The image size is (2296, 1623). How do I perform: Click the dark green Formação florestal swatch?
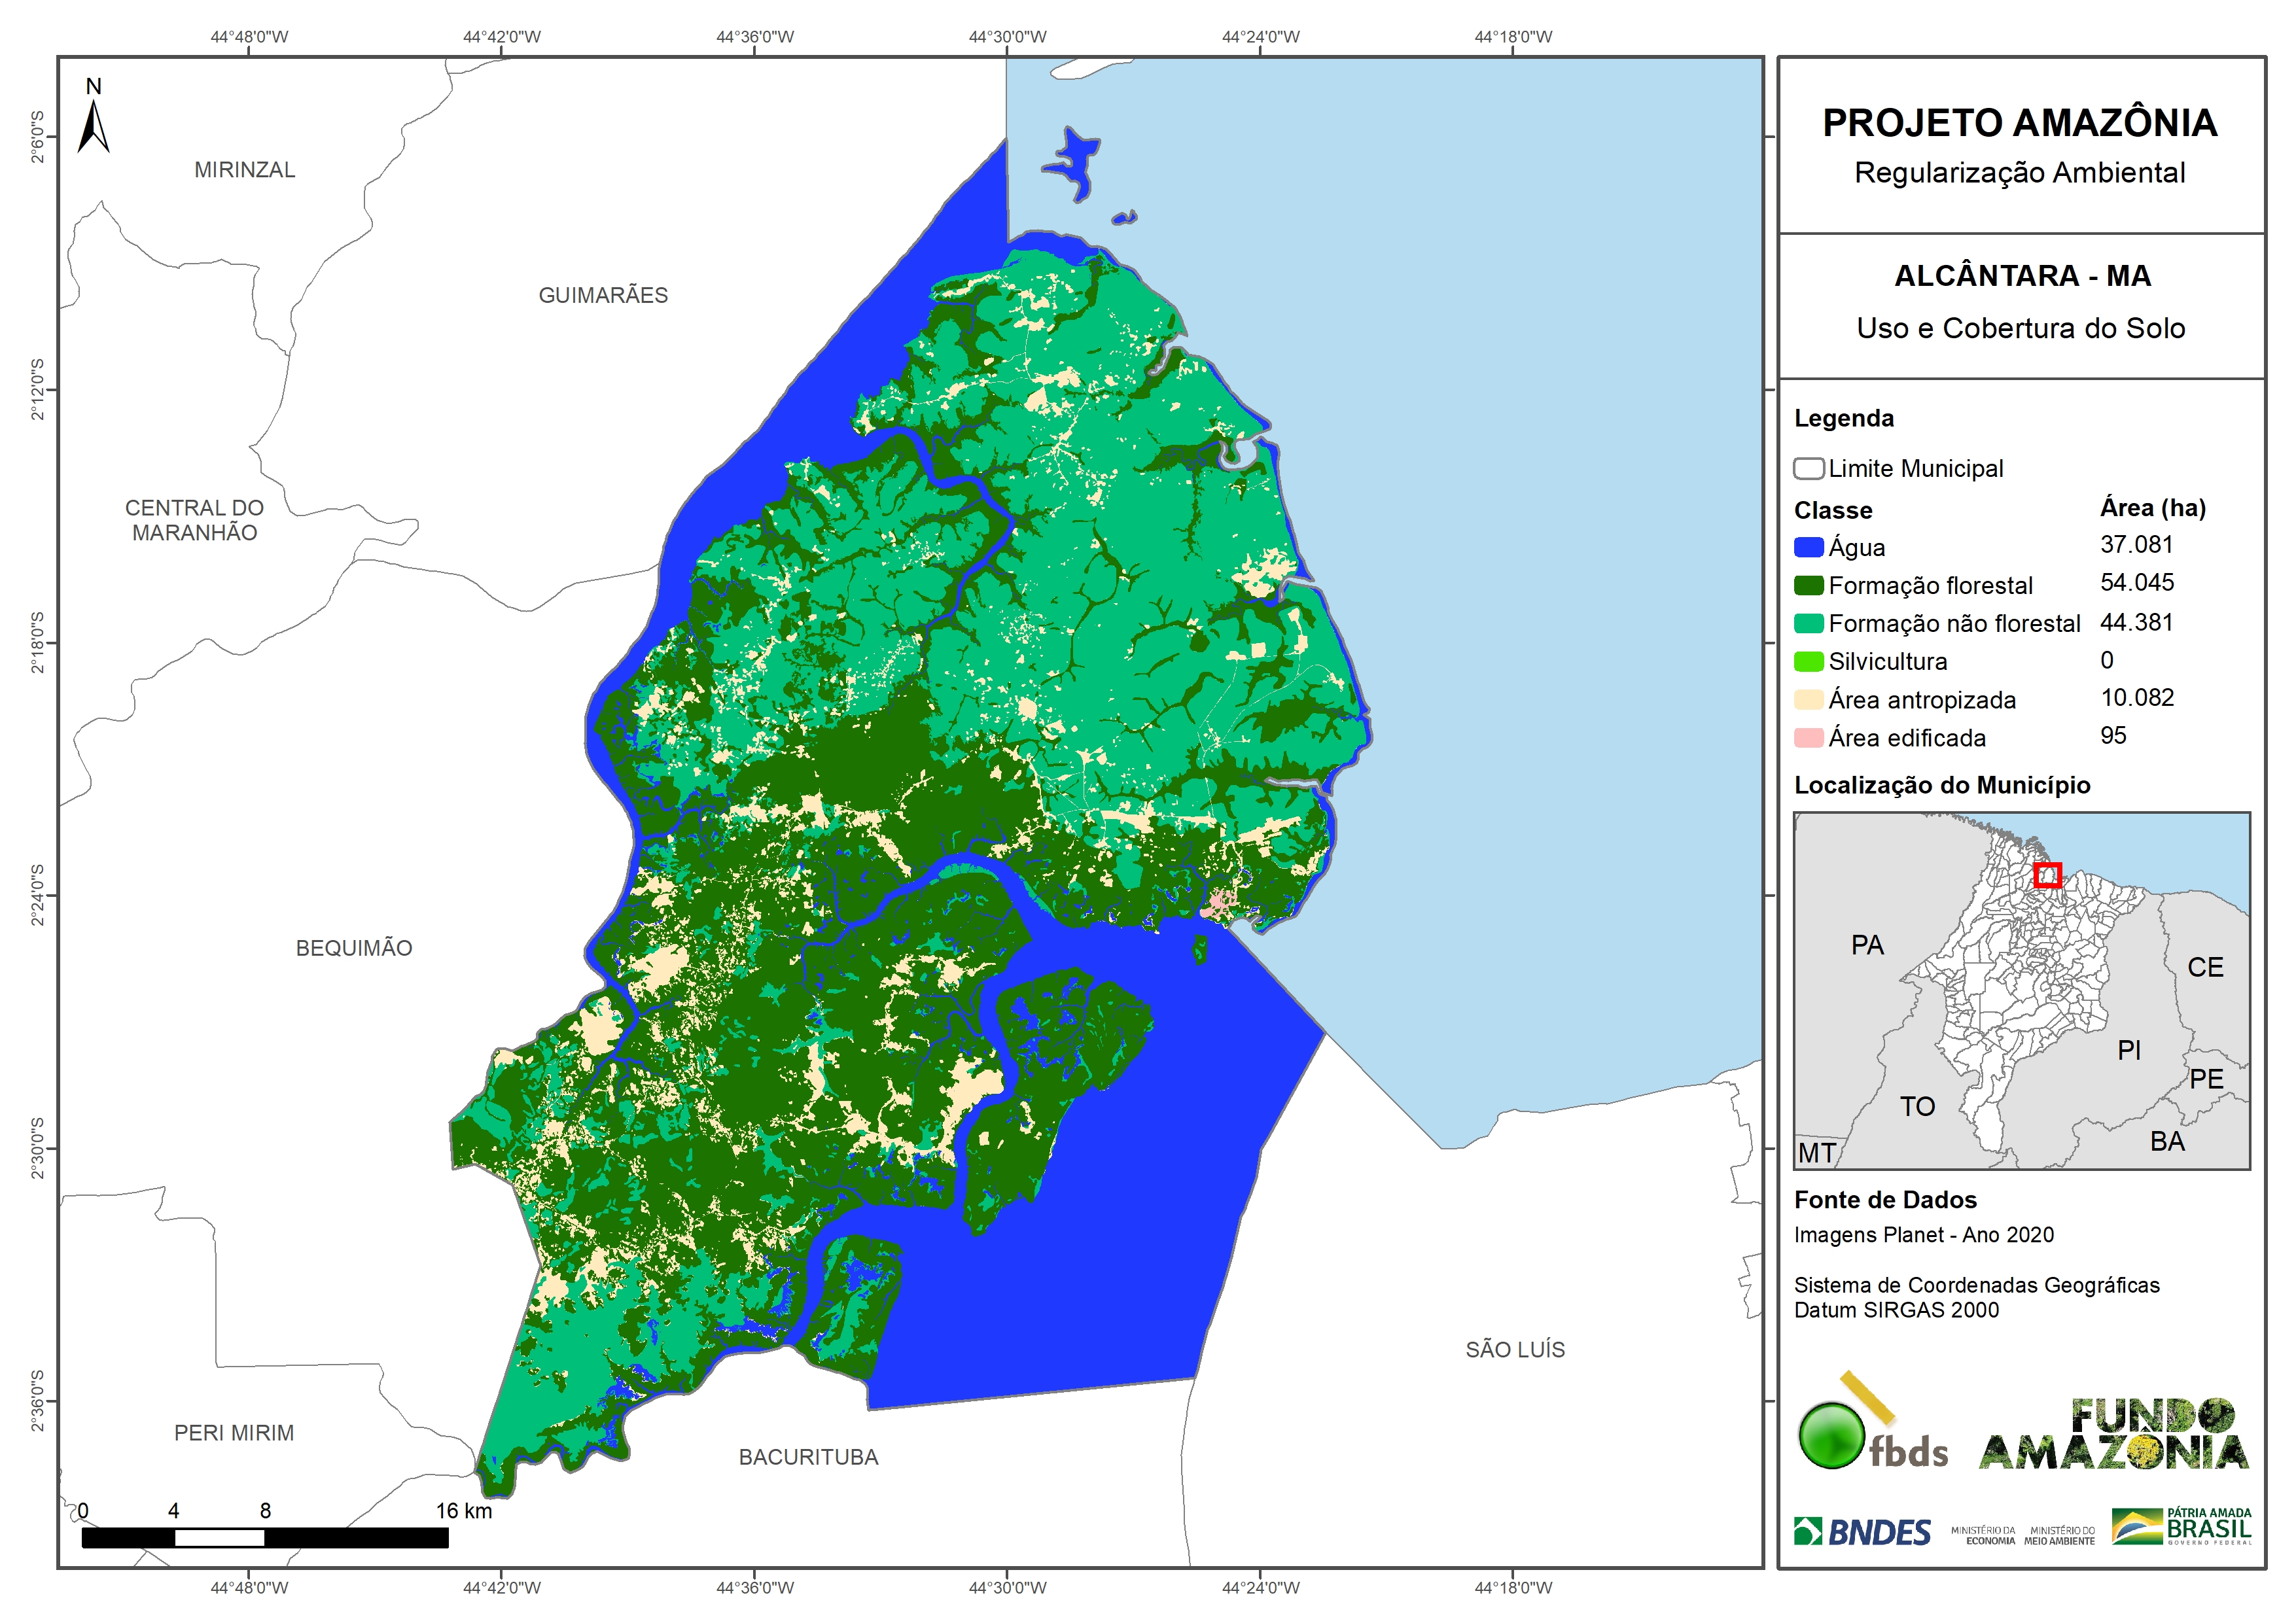tap(1808, 585)
